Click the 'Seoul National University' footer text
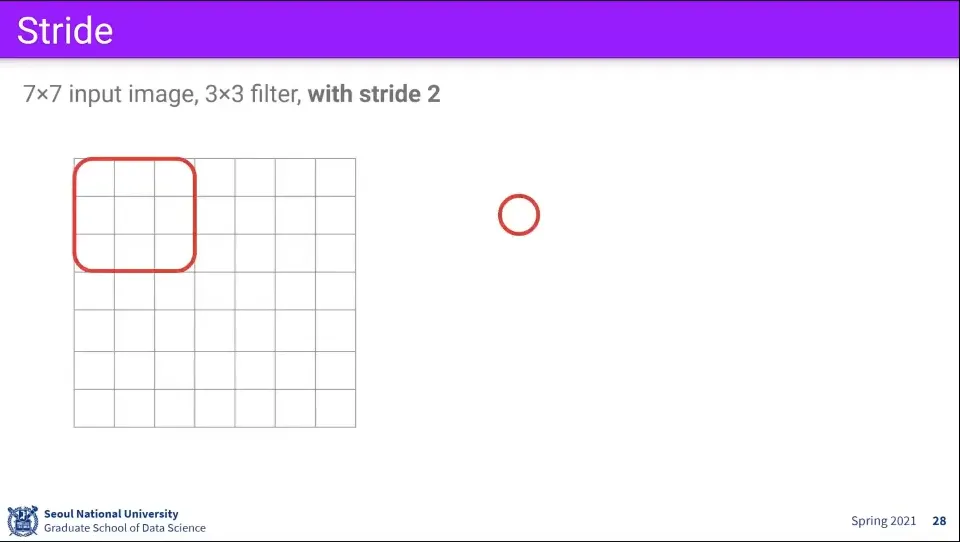 pyautogui.click(x=111, y=514)
